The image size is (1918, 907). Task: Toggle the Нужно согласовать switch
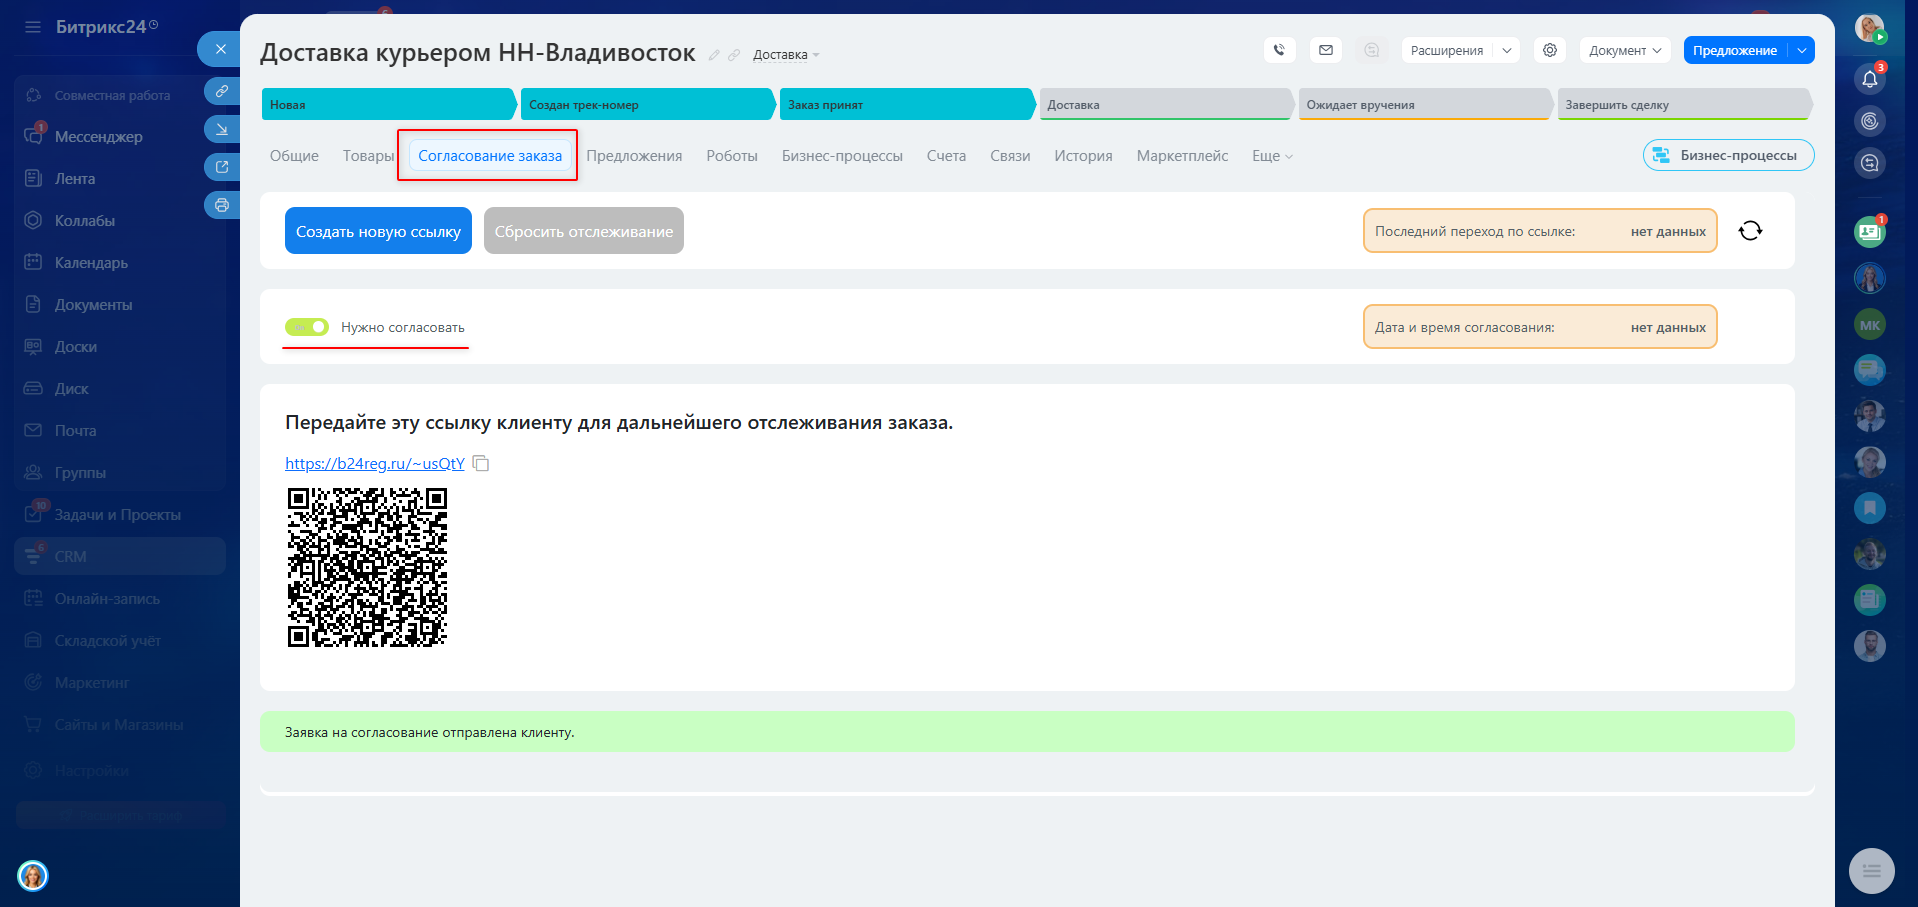pyautogui.click(x=307, y=327)
